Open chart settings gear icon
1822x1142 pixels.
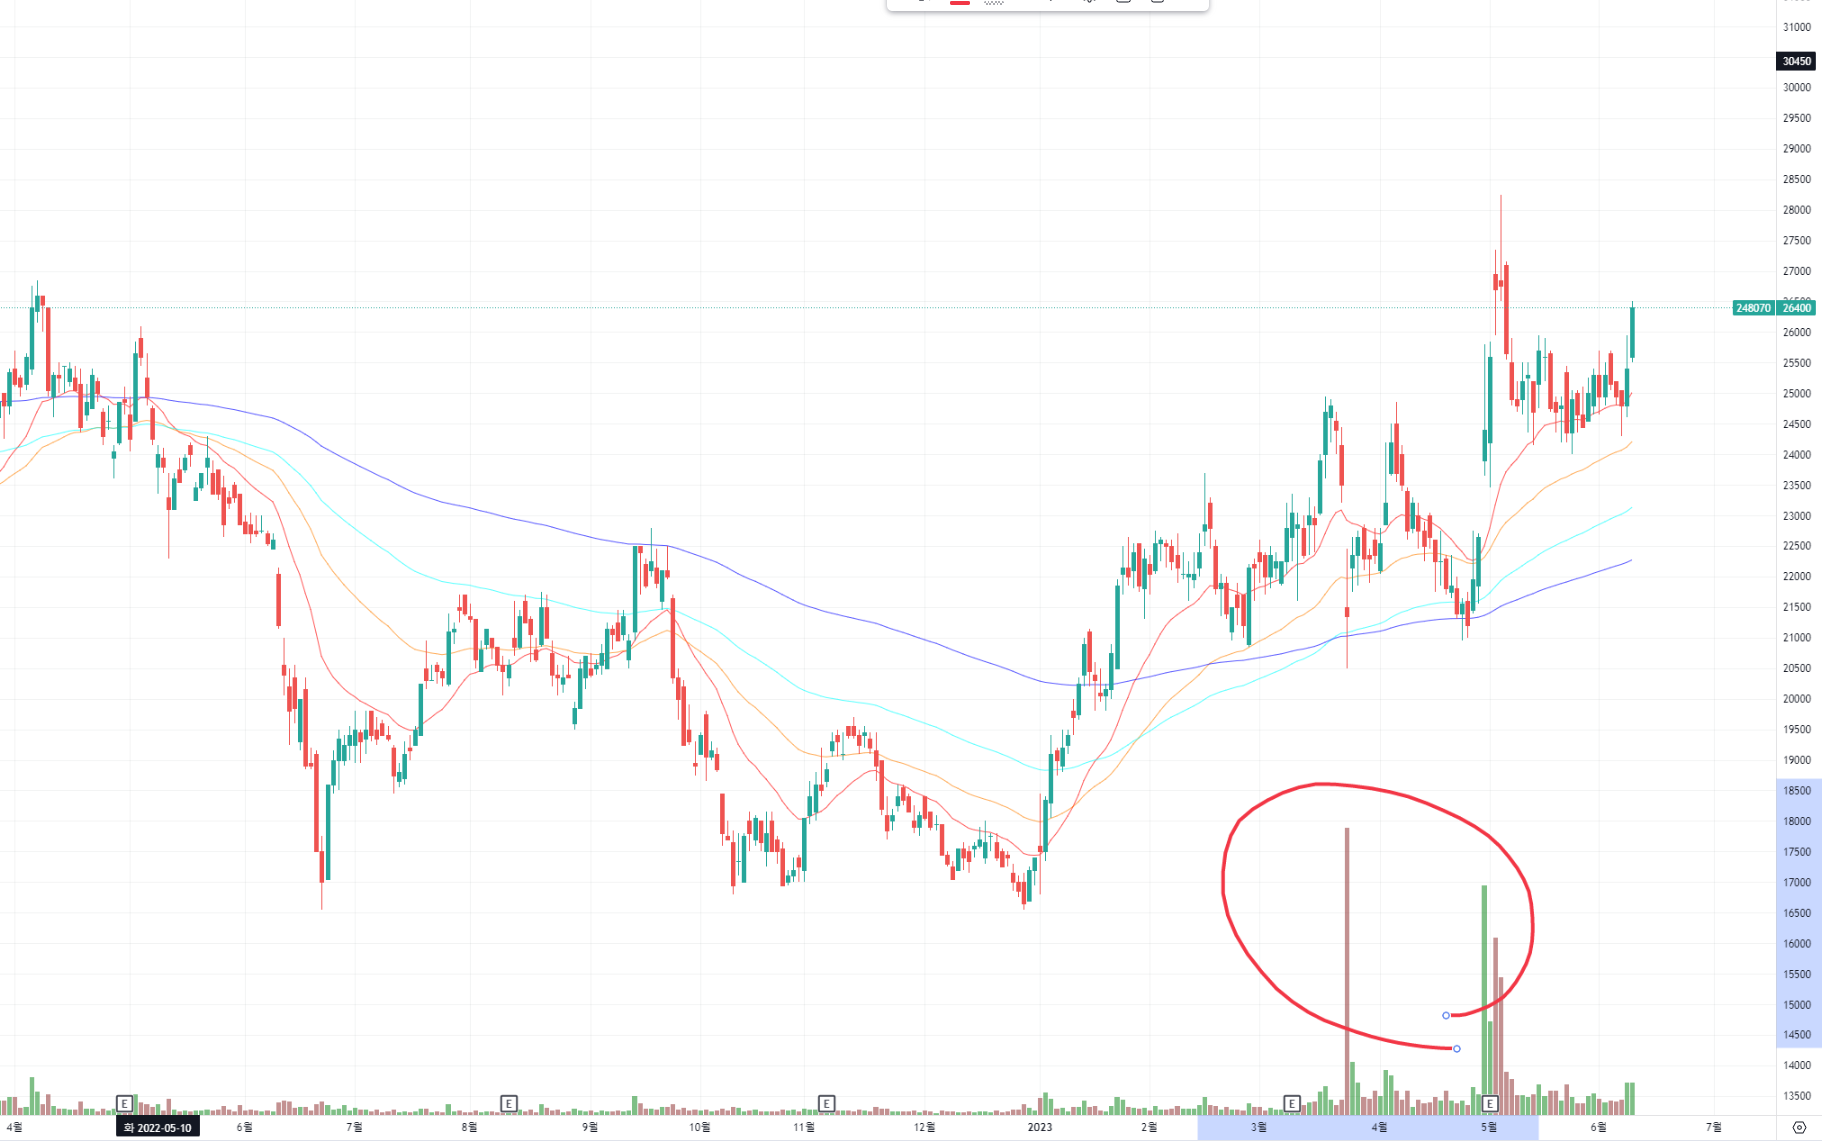[1799, 1127]
